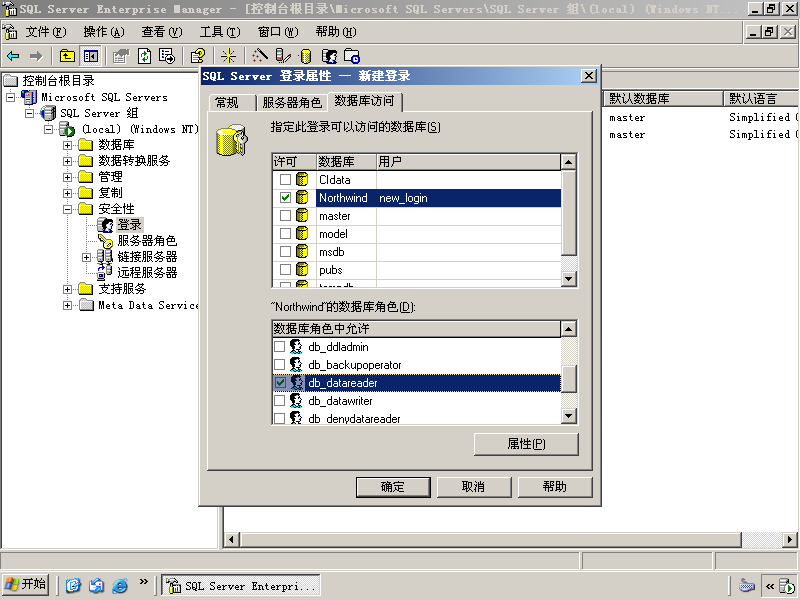Click the db_datawriter role user icon
This screenshot has width=800, height=600.
pyautogui.click(x=295, y=401)
